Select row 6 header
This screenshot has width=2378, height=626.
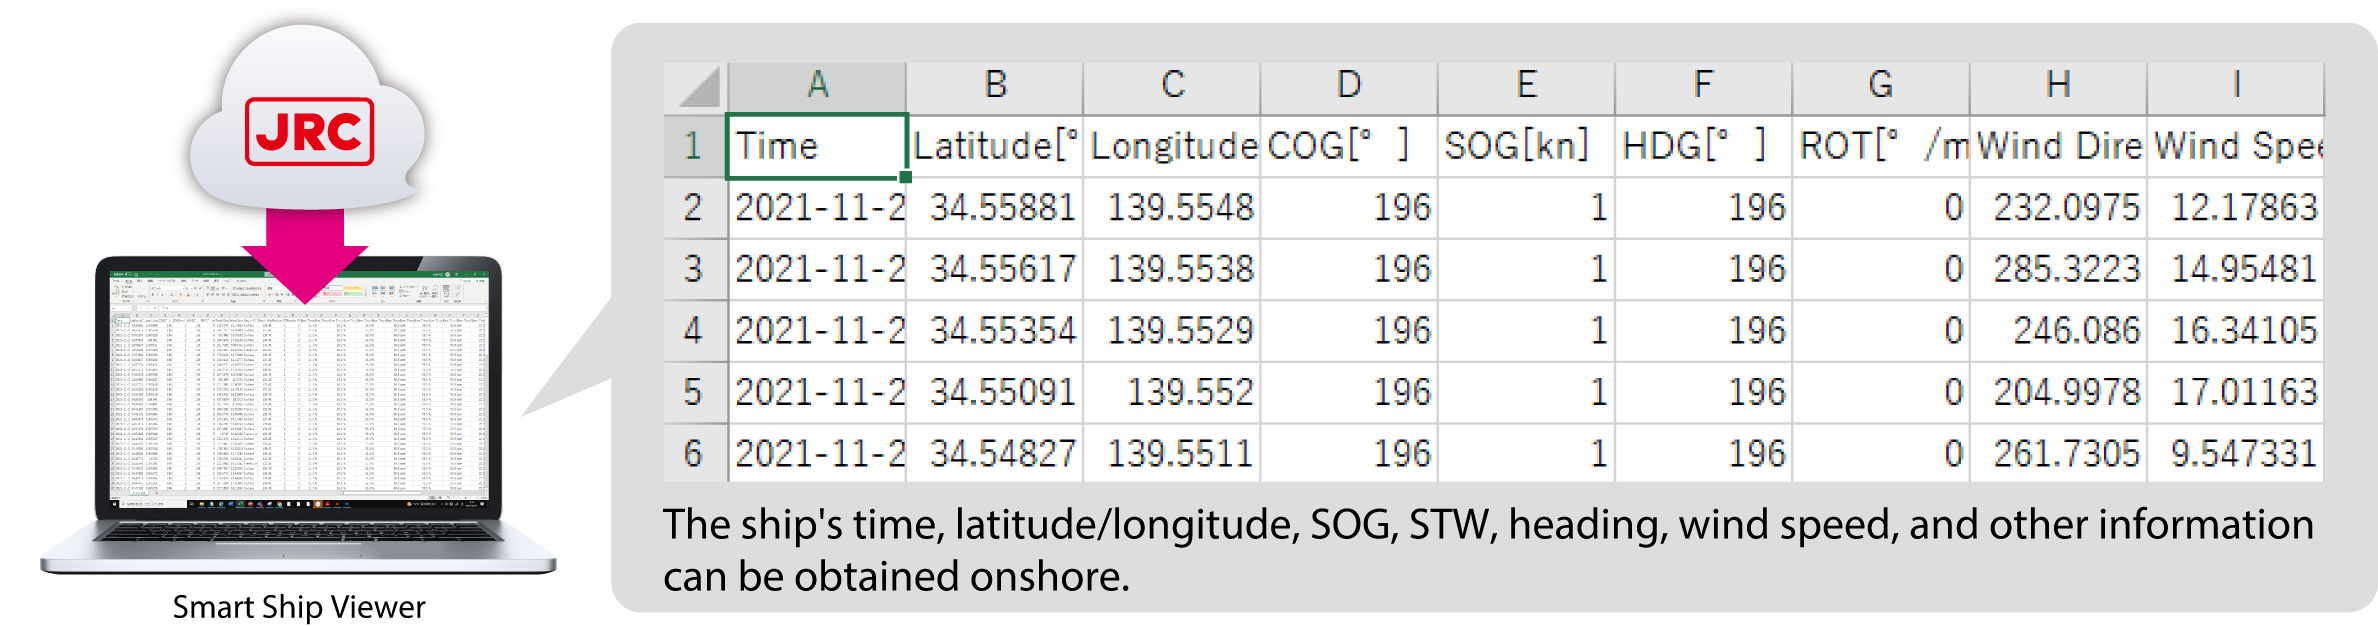694,454
